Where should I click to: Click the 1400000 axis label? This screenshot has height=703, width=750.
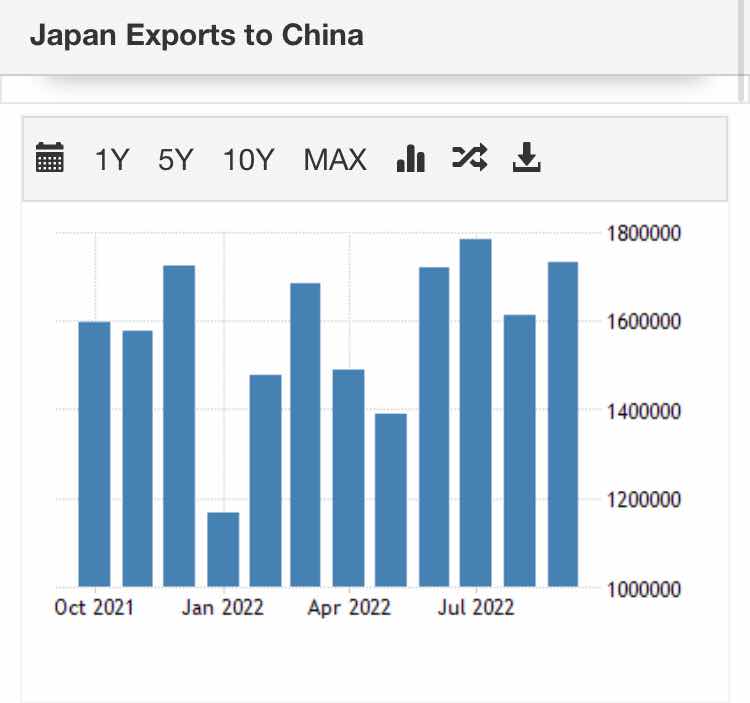coord(644,412)
